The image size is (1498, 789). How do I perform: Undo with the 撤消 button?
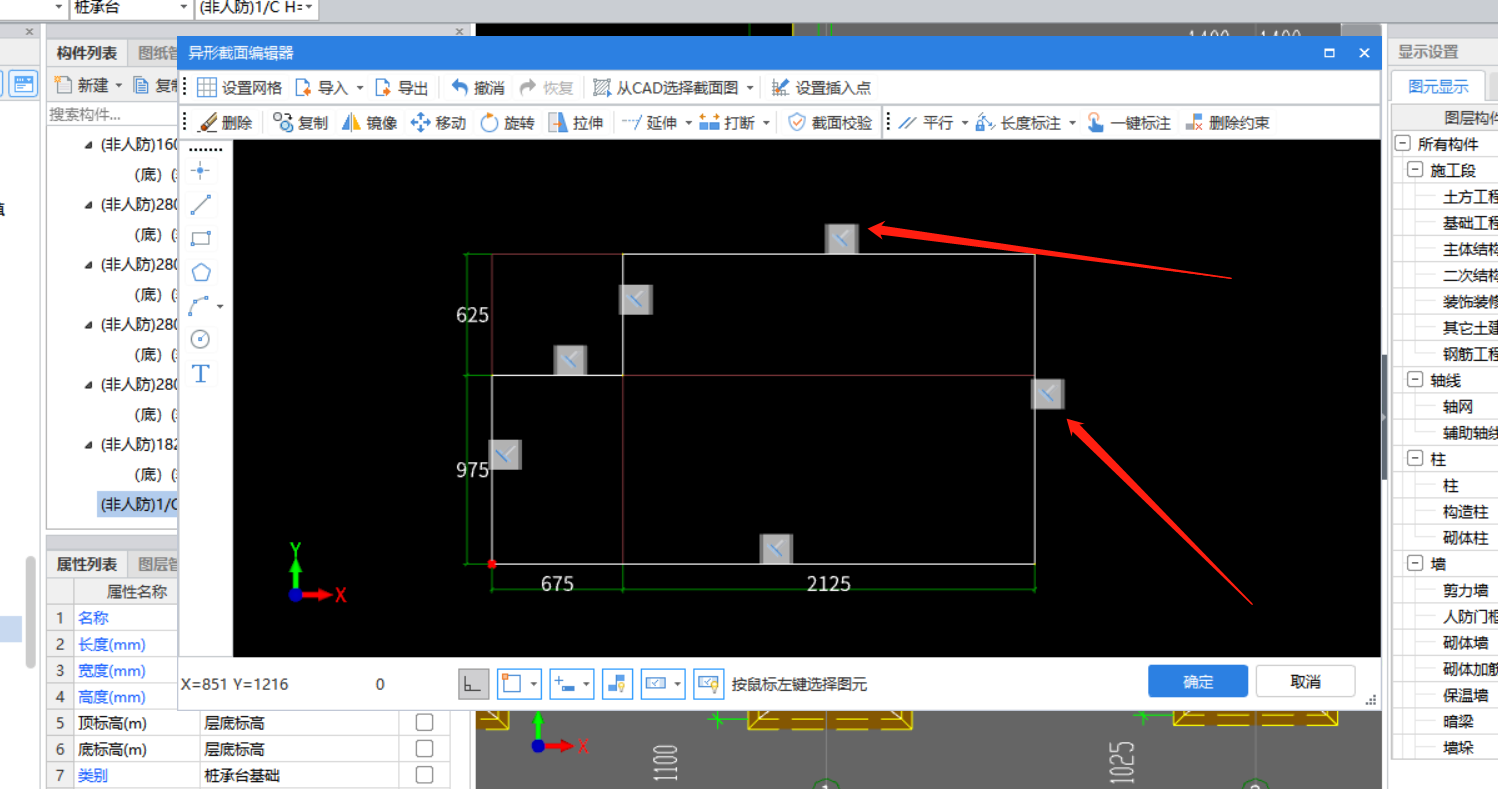(x=478, y=88)
